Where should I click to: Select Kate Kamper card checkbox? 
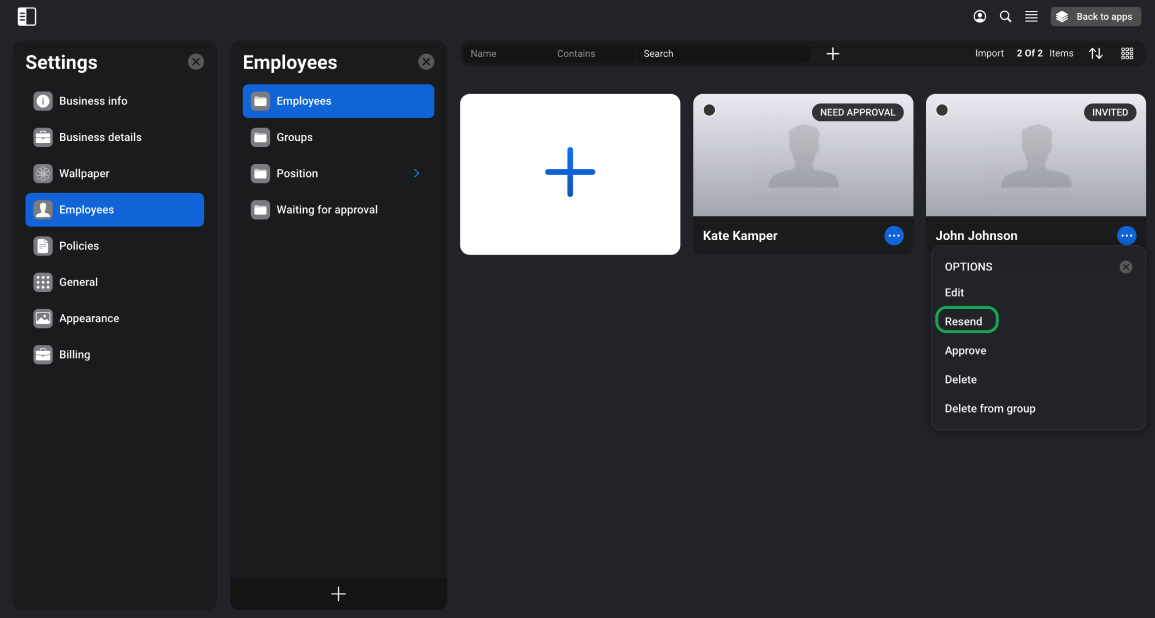pos(709,110)
